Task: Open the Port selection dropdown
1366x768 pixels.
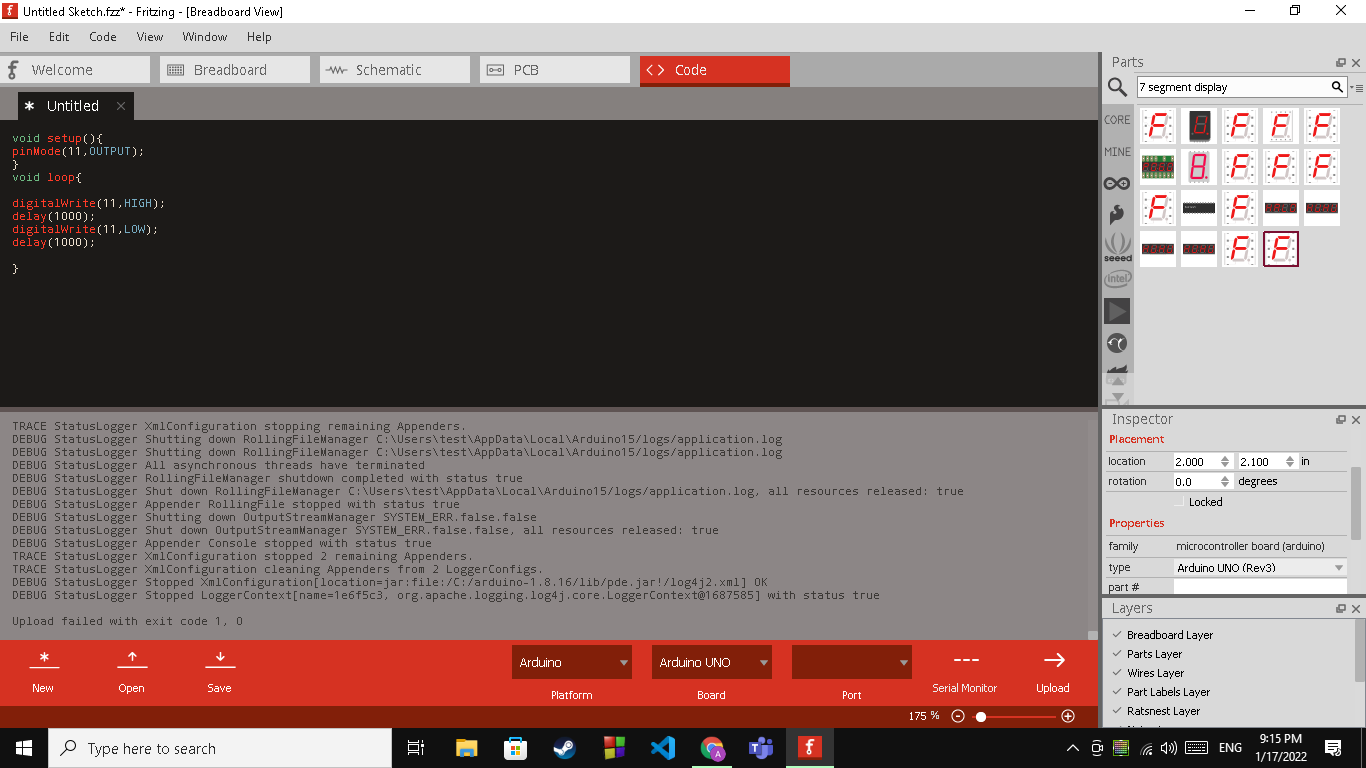Action: point(851,661)
